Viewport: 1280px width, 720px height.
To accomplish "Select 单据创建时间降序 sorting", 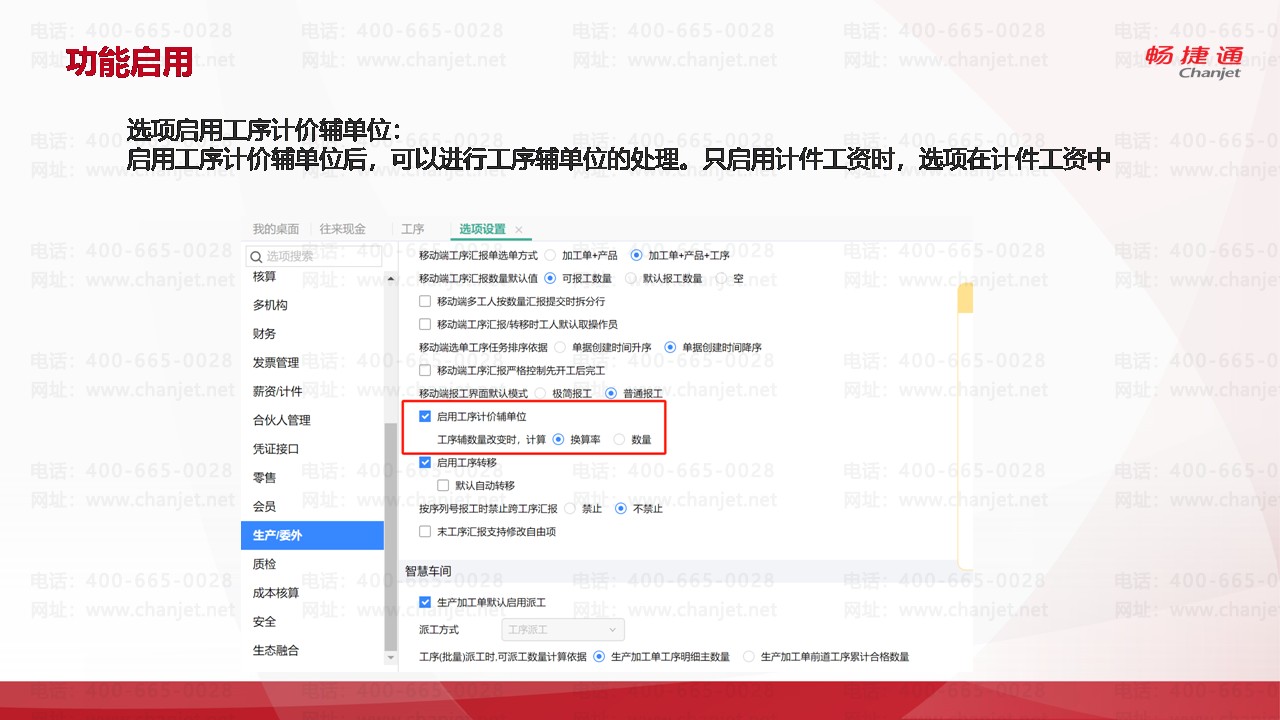I will click(670, 347).
